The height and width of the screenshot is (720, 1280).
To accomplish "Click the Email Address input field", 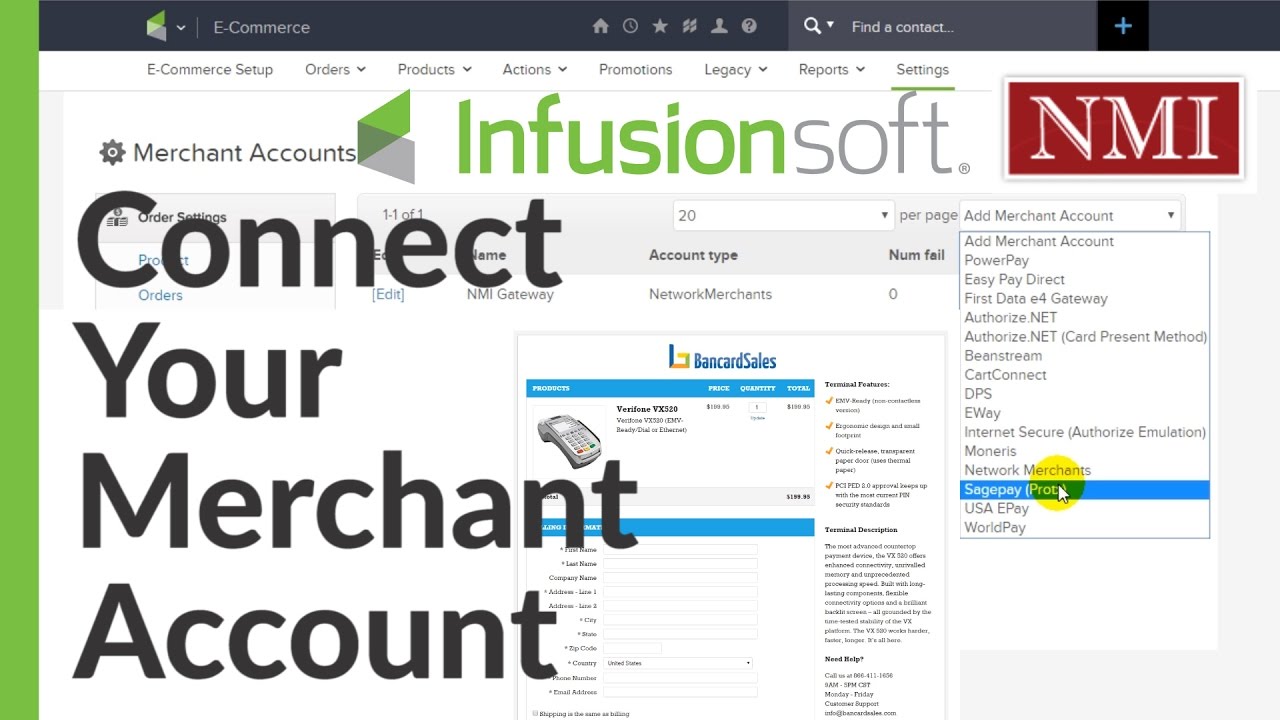I will [x=680, y=692].
